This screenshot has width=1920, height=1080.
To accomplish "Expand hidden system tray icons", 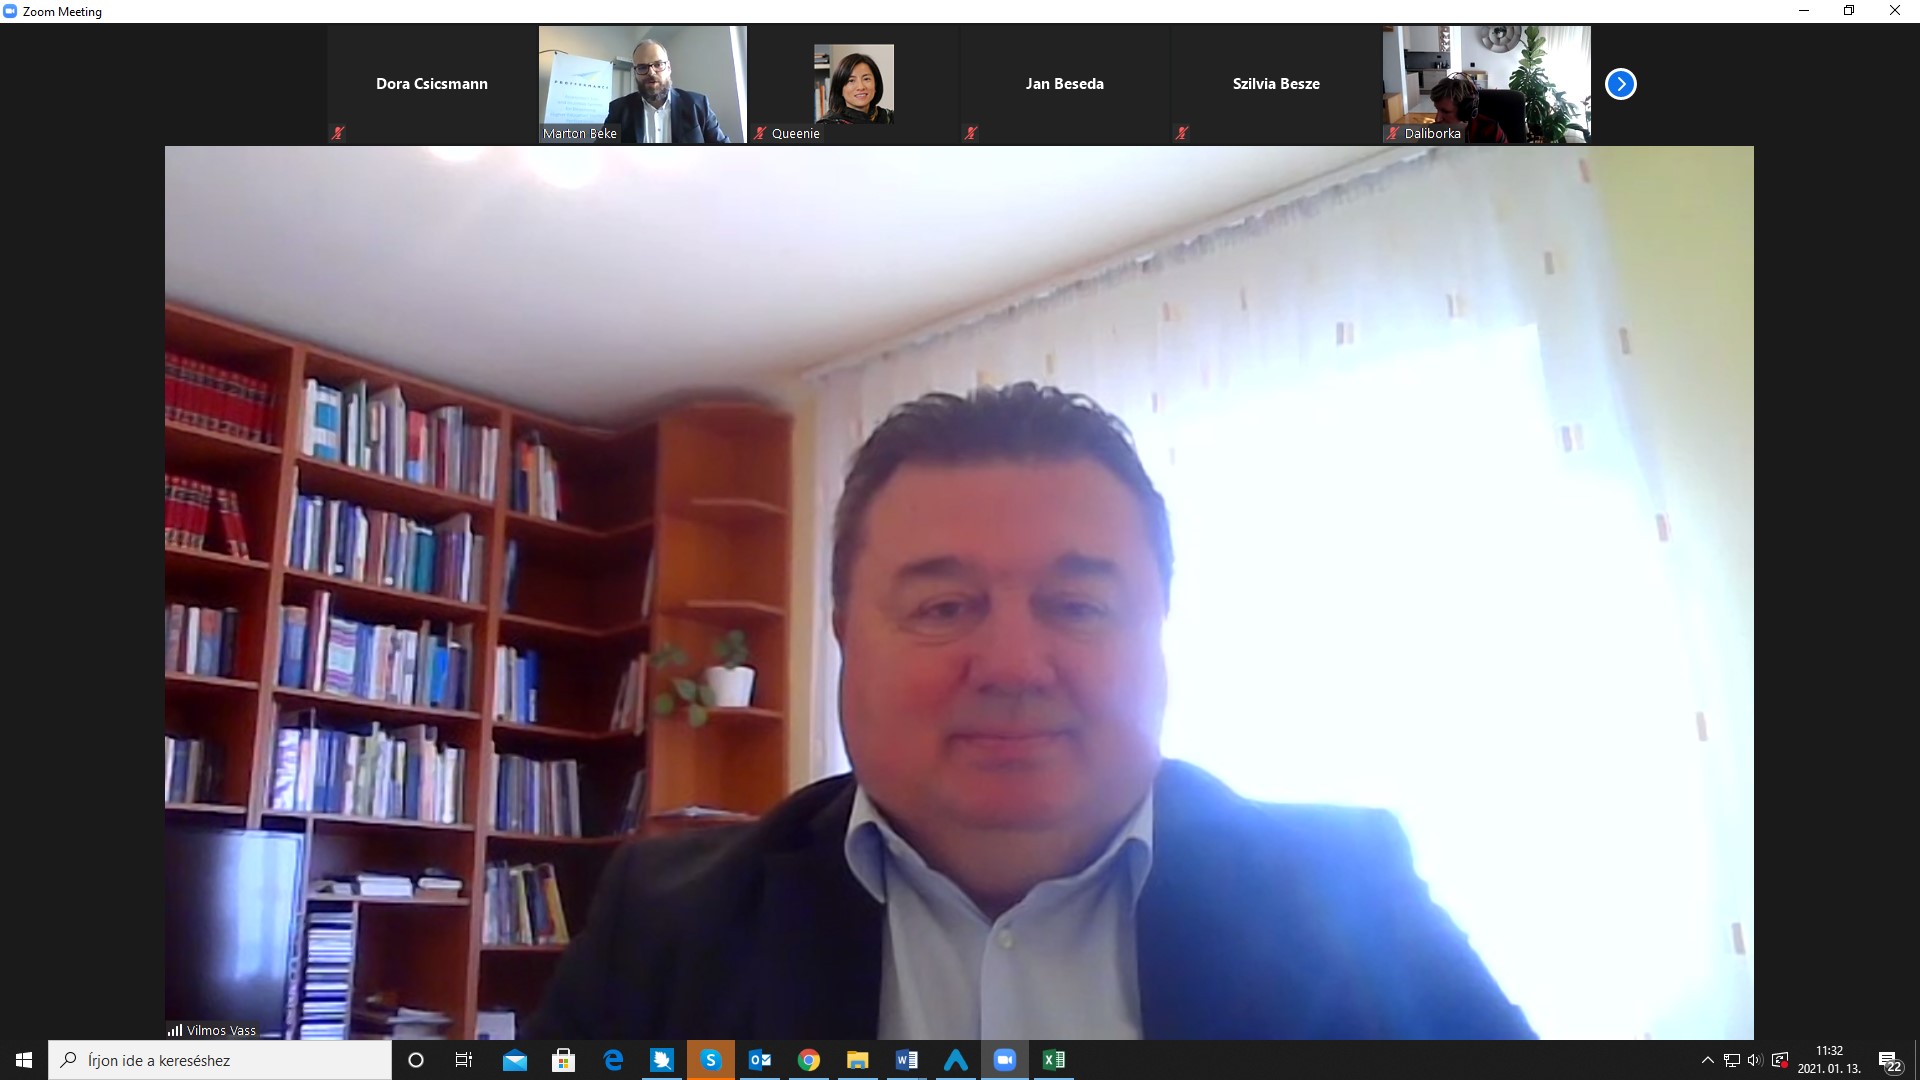I will 1707,1060.
